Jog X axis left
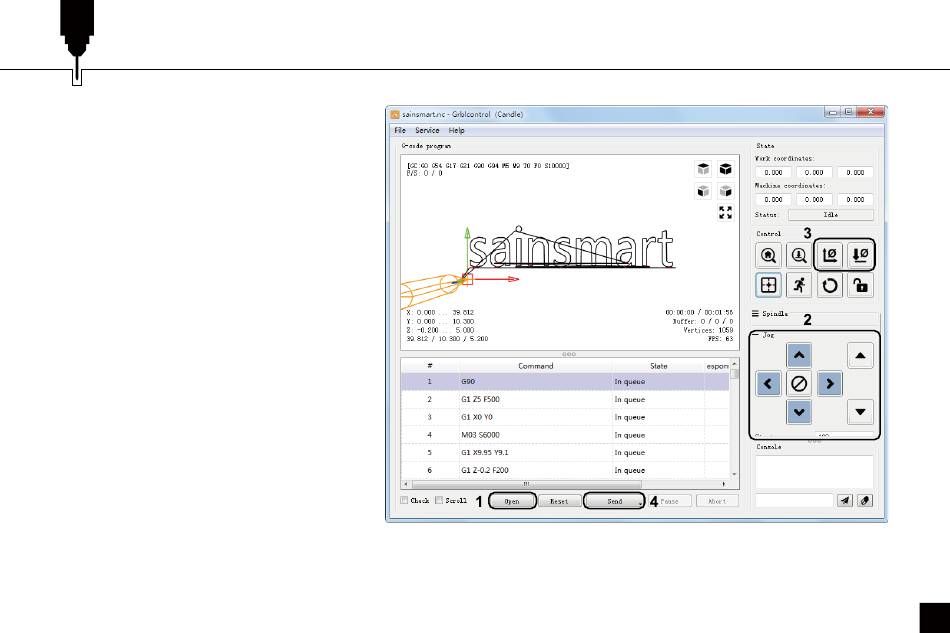 tap(768, 383)
